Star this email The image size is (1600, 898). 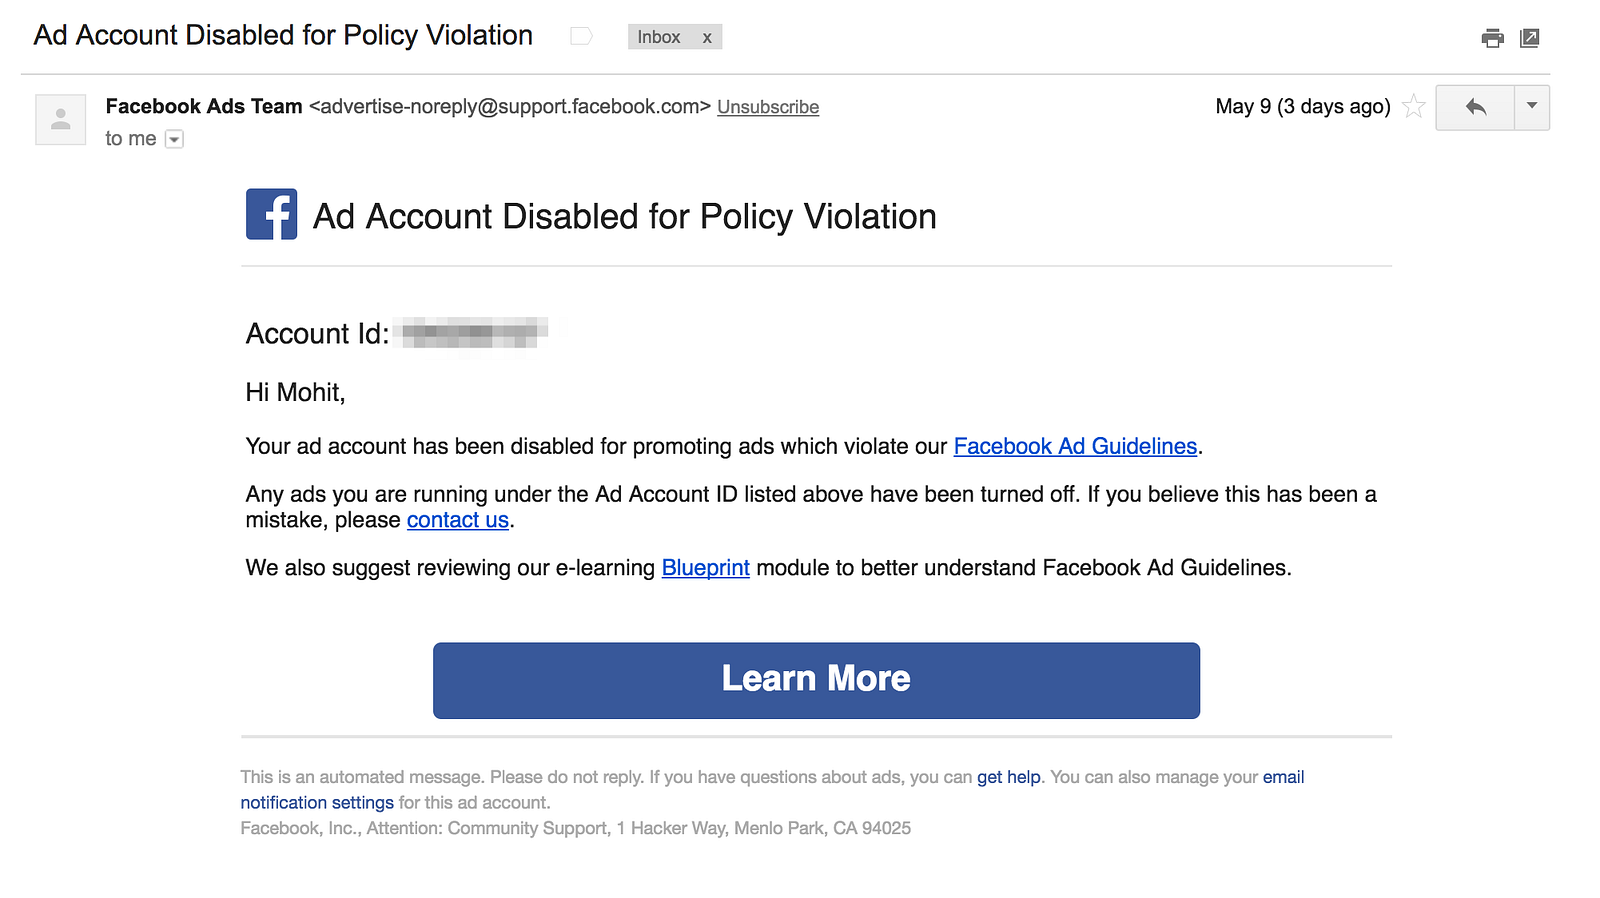(1413, 106)
